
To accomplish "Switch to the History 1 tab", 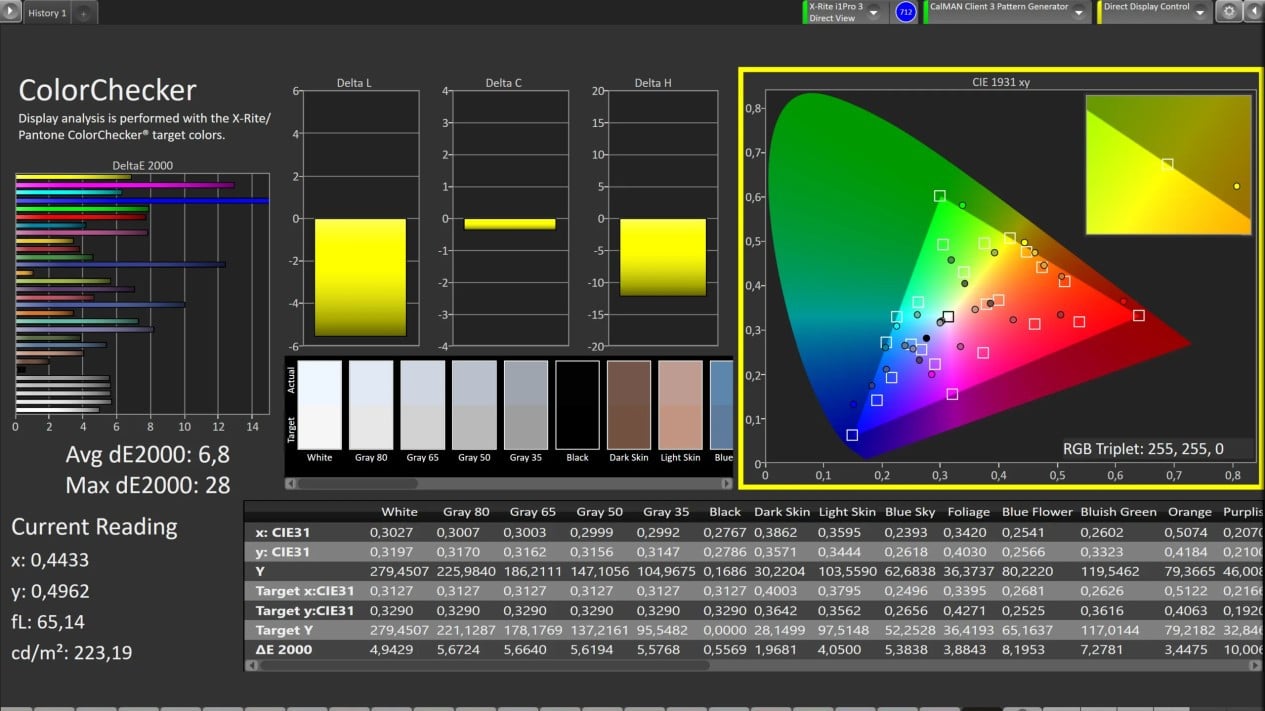I will (x=47, y=14).
